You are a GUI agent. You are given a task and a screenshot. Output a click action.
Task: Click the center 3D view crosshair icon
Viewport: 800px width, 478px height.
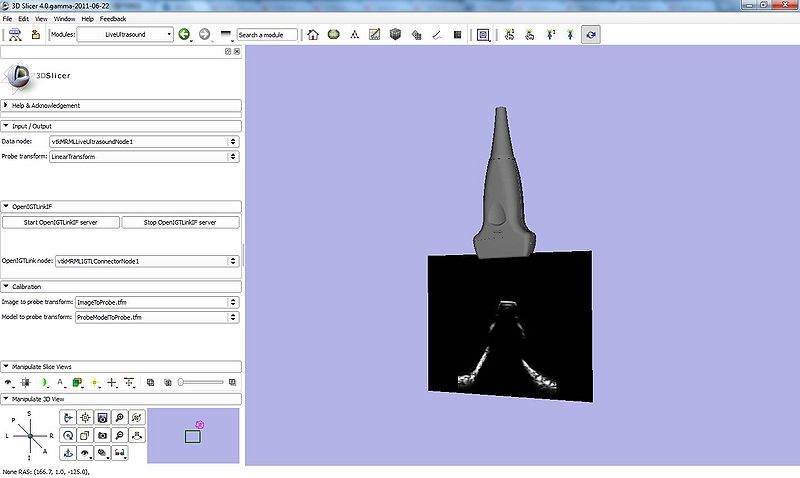(84, 417)
